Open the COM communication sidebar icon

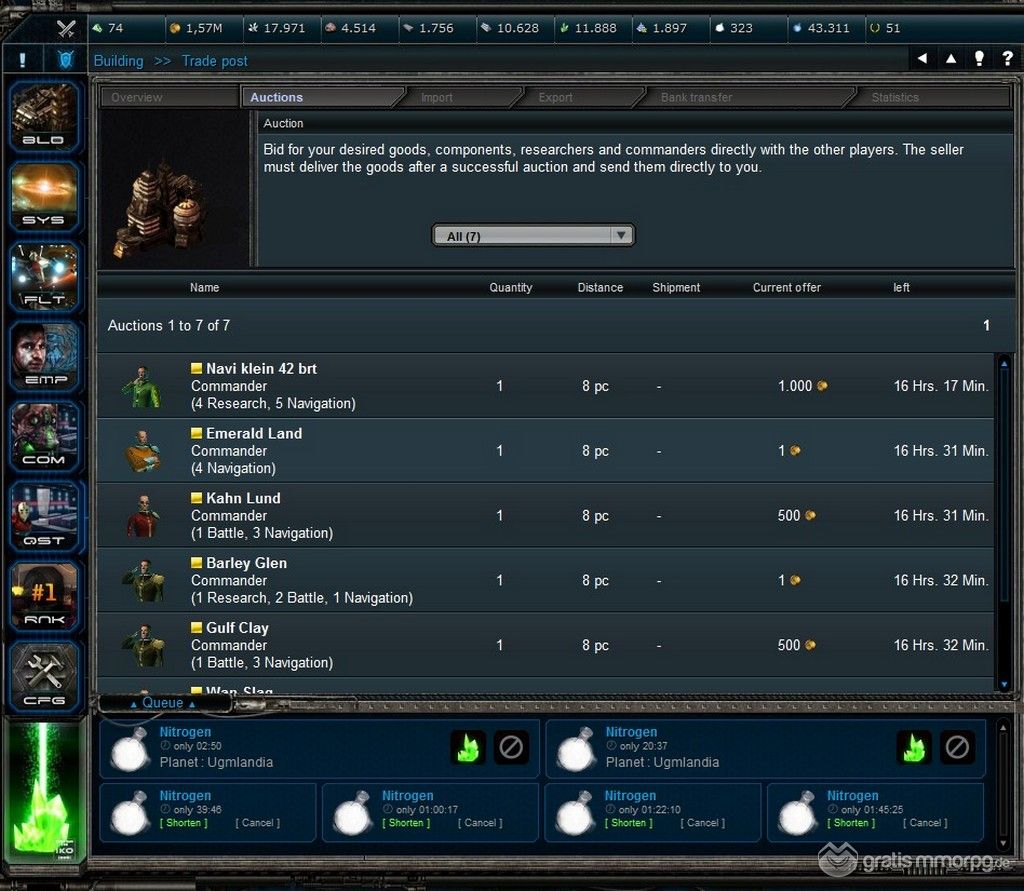tap(44, 435)
